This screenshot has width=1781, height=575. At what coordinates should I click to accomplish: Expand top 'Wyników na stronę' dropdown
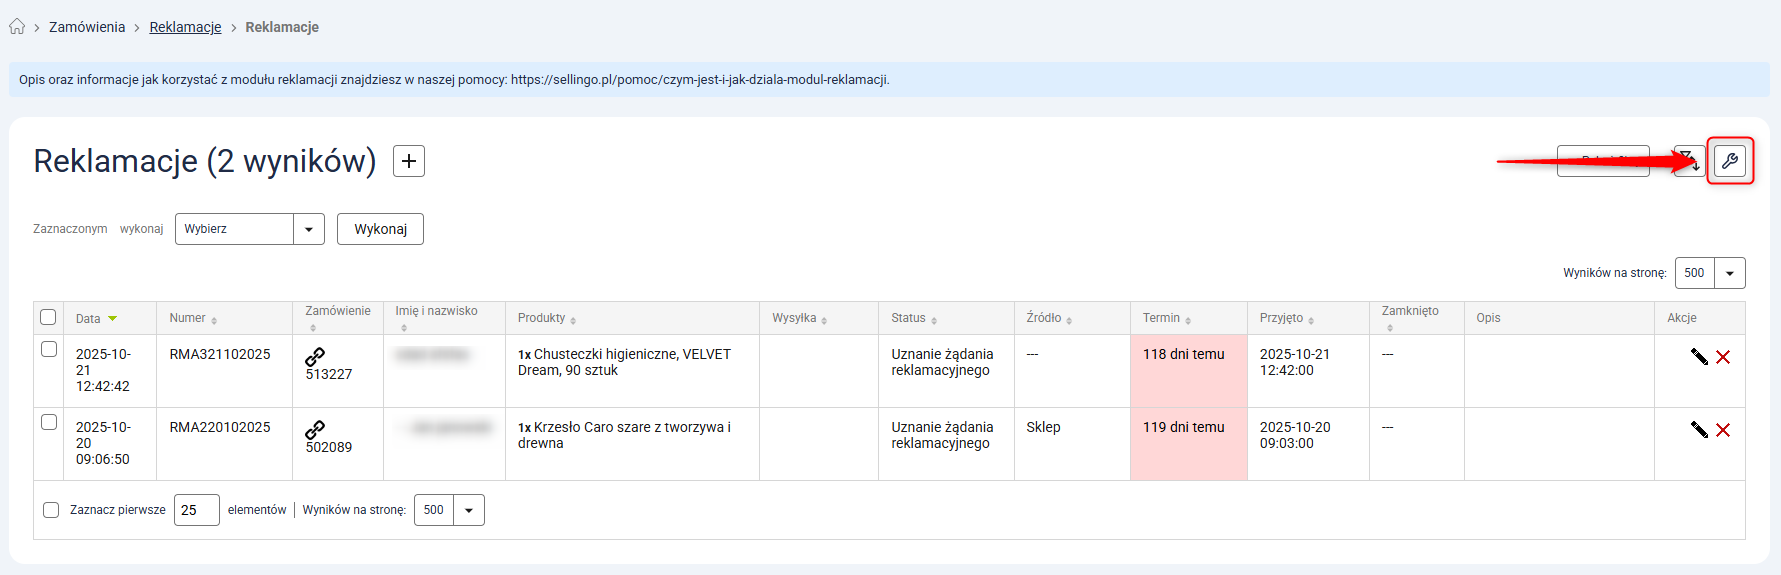1710,273
